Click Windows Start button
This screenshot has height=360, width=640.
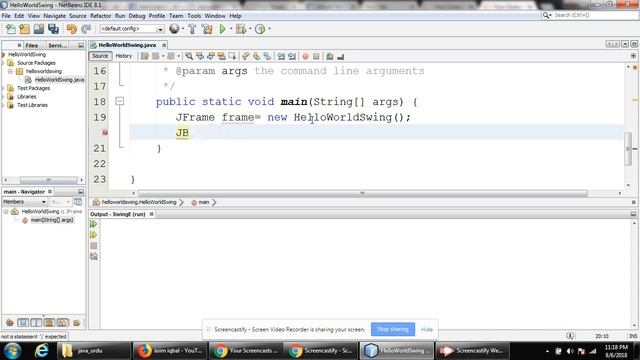[x=13, y=351]
